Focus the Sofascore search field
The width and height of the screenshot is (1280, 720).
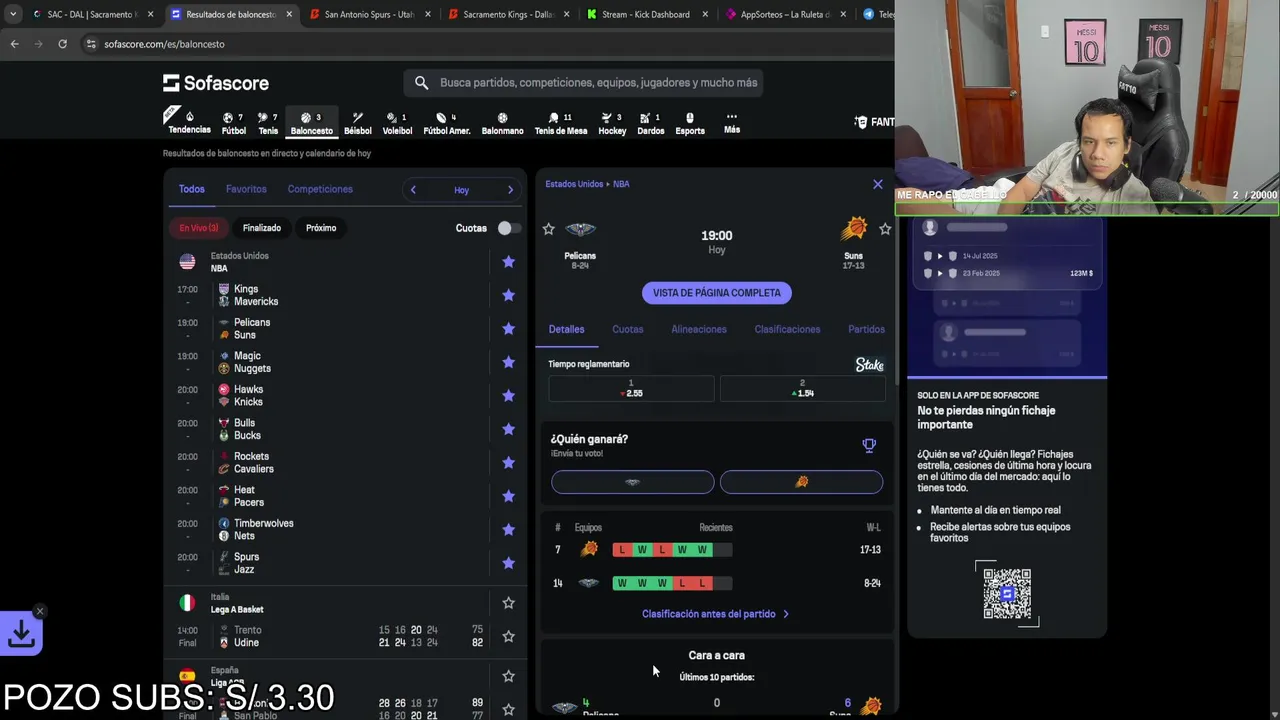click(x=583, y=83)
